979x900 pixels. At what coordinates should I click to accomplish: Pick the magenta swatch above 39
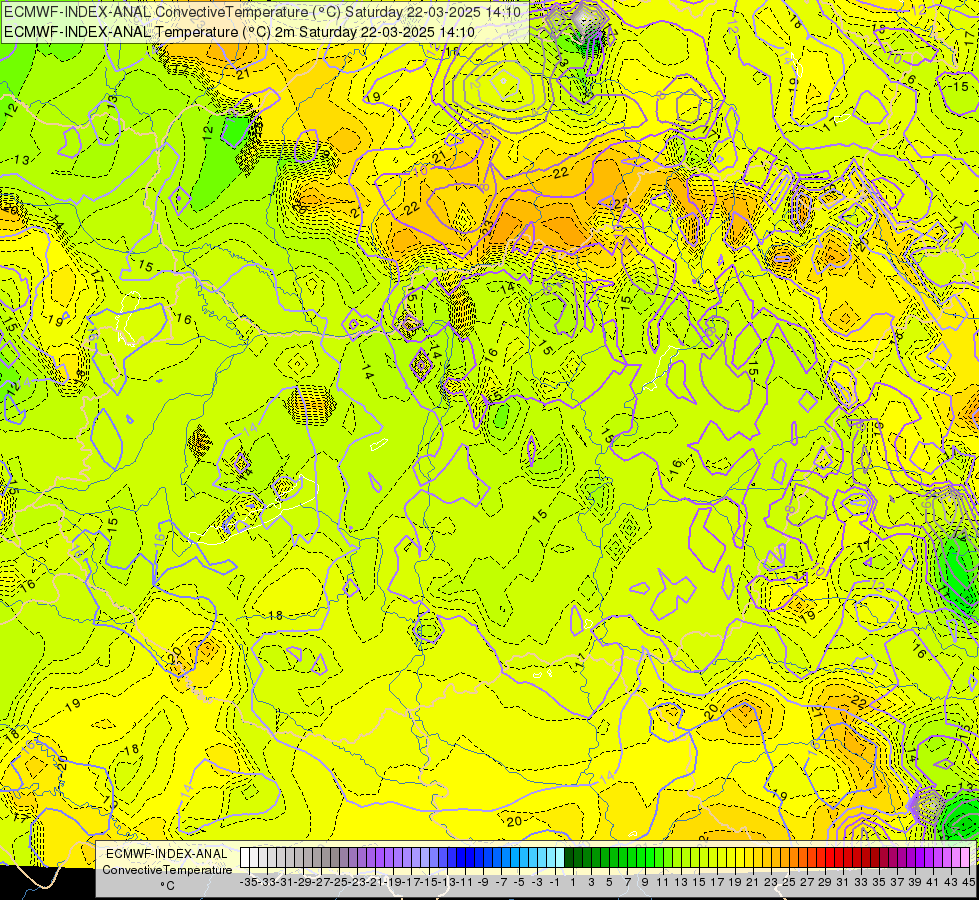coord(912,857)
